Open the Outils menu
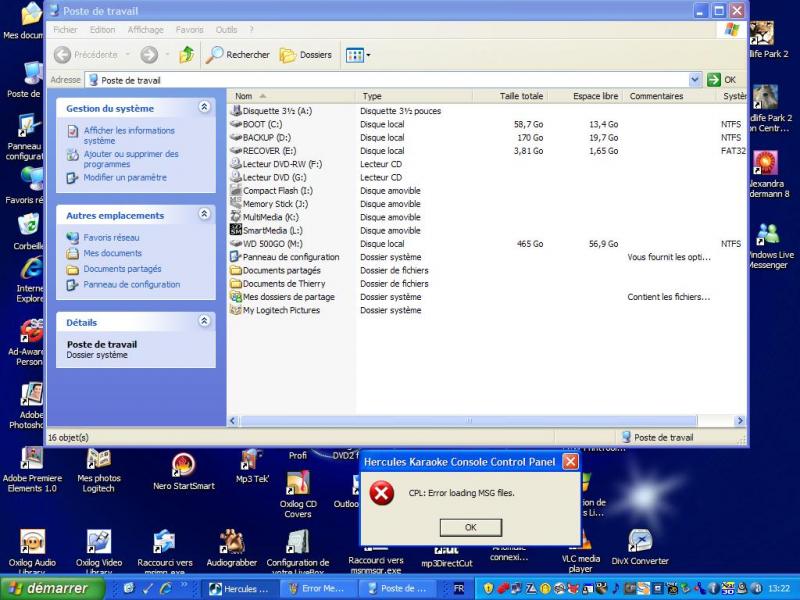Viewport: 800px width, 600px height. (x=226, y=30)
